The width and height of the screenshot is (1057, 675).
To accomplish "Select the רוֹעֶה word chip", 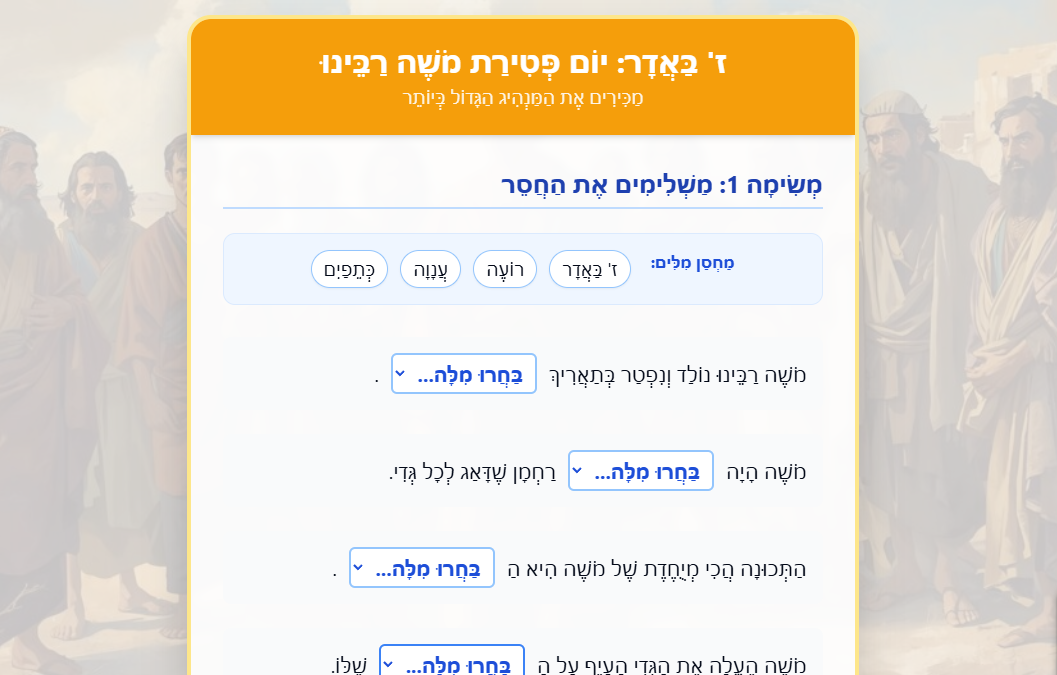I will [505, 269].
